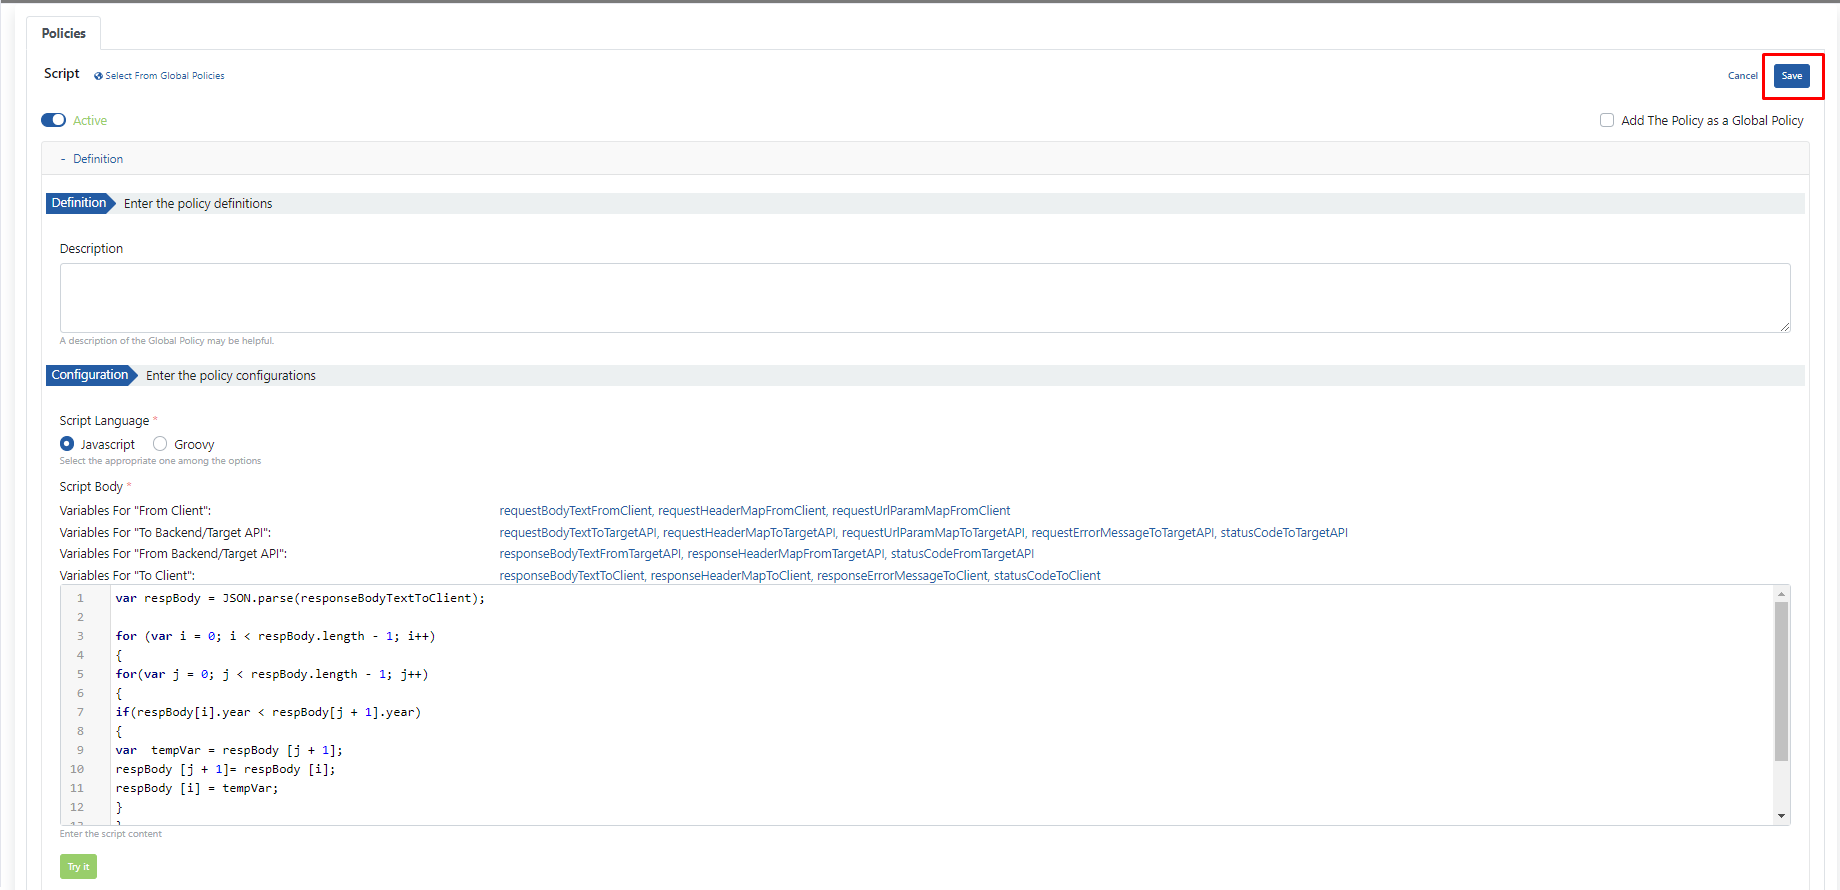Viewport: 1840px width, 890px height.
Task: Click the blue Definition step label
Action: click(x=79, y=203)
